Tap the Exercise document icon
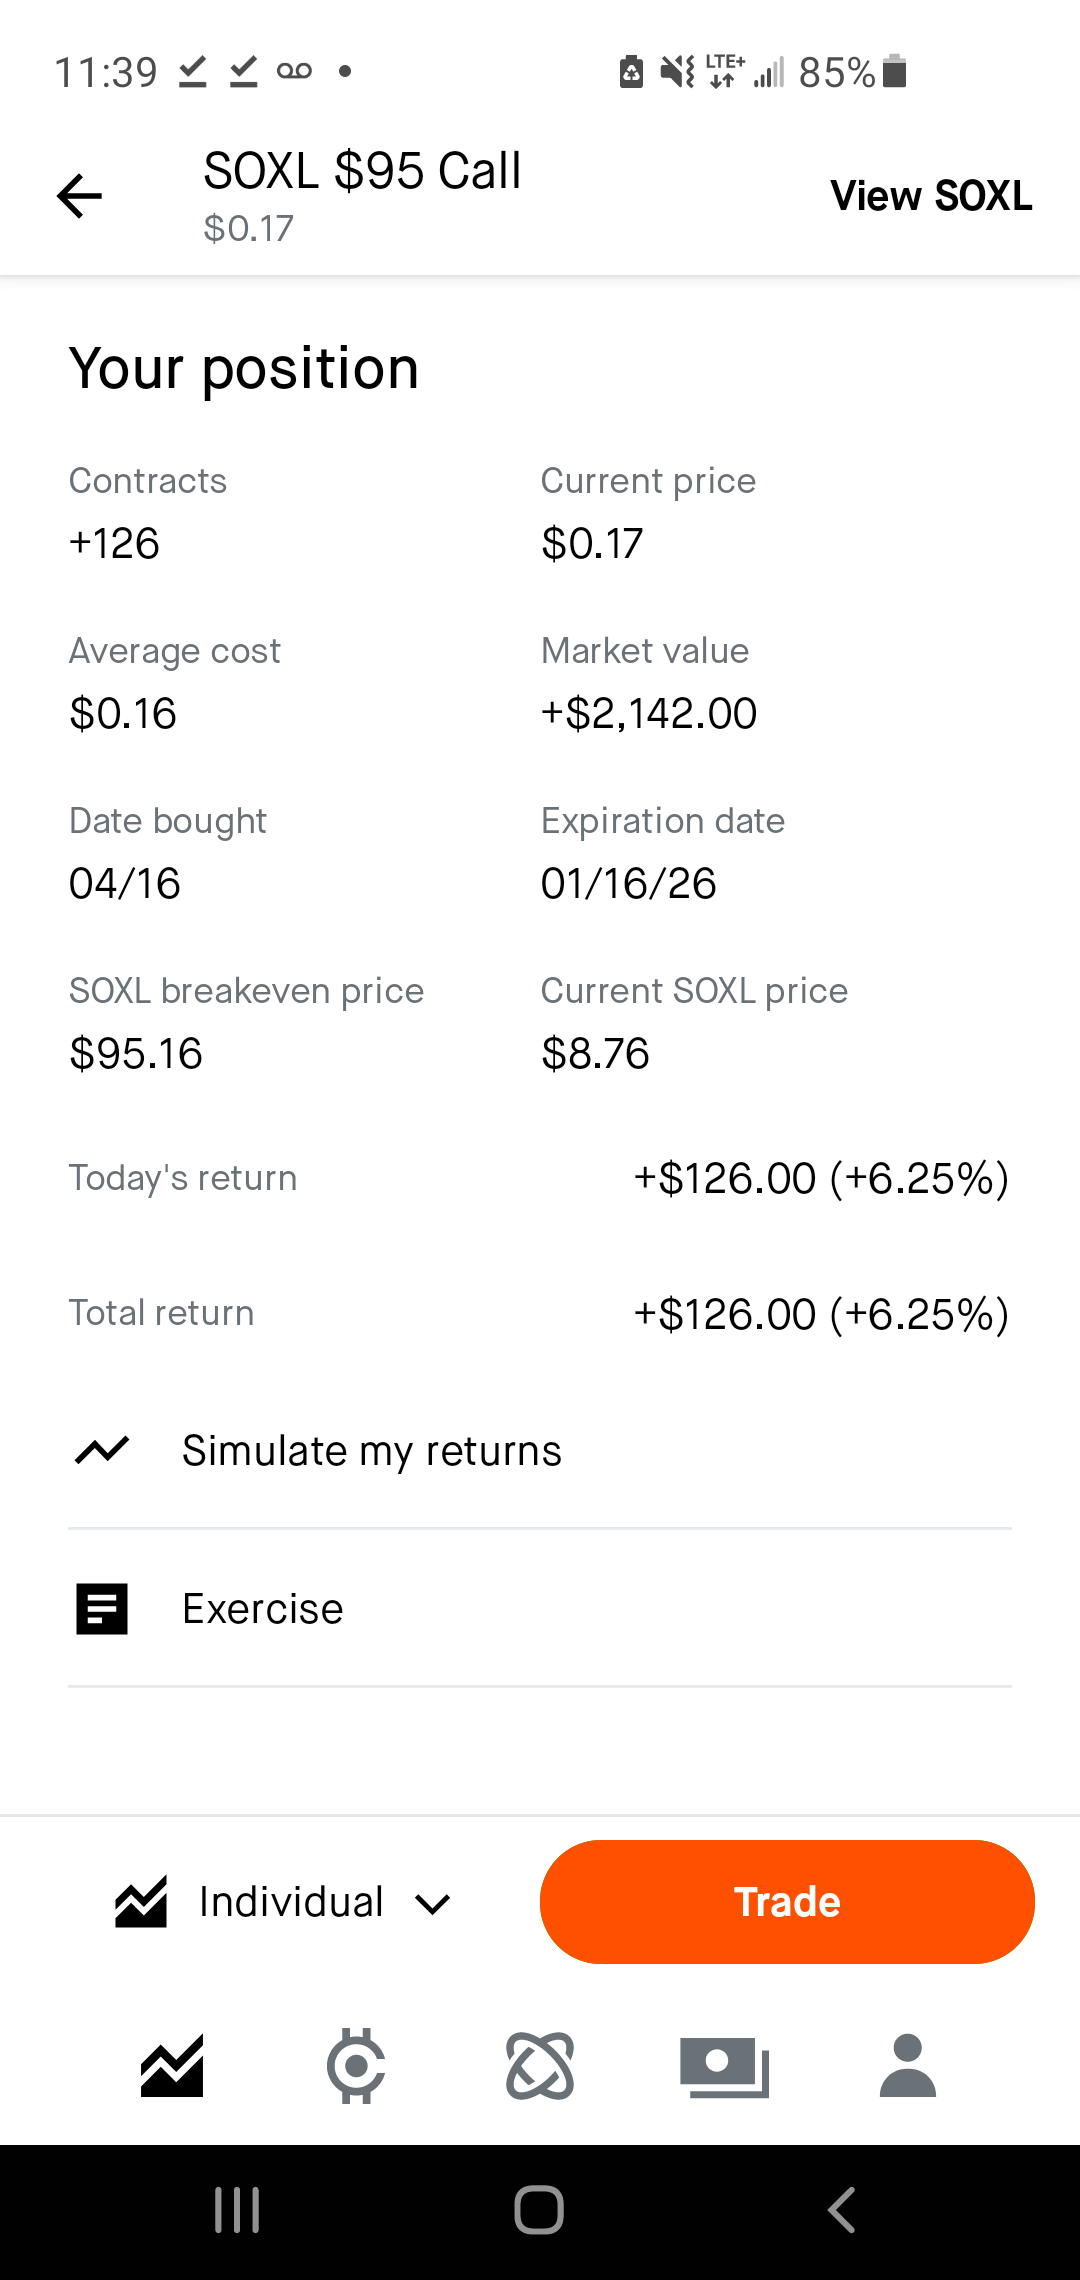The width and height of the screenshot is (1080, 2280). (102, 1609)
